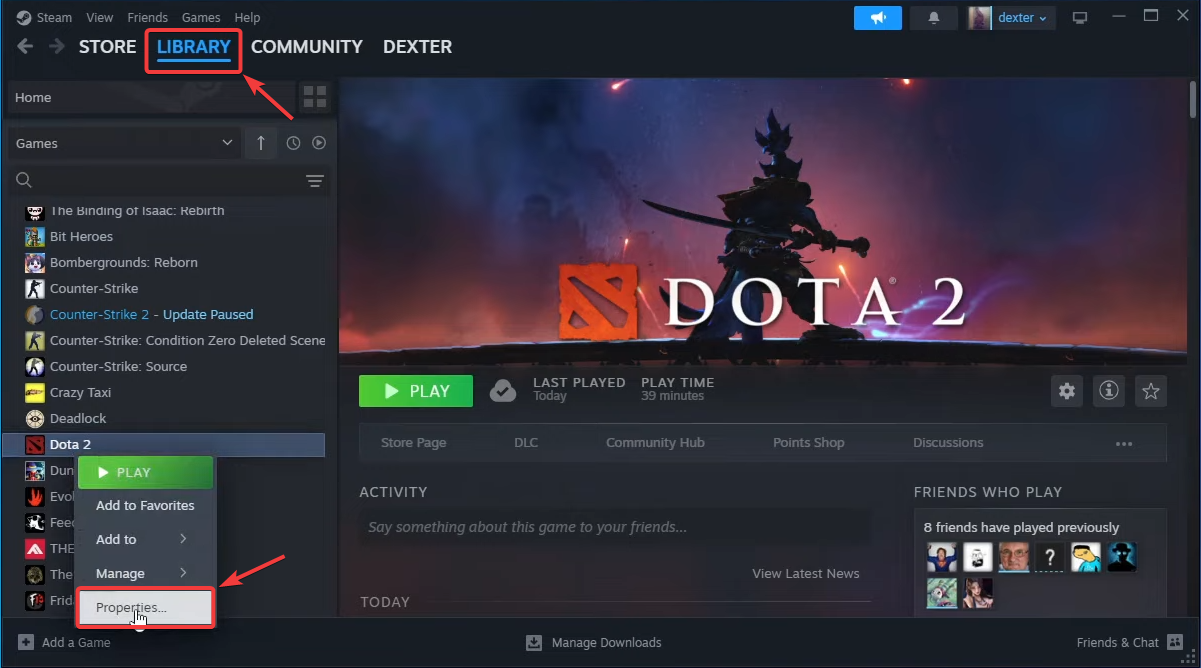Screen dimensions: 1201x668
Task: Open the COMMUNITY tab
Action: click(307, 47)
